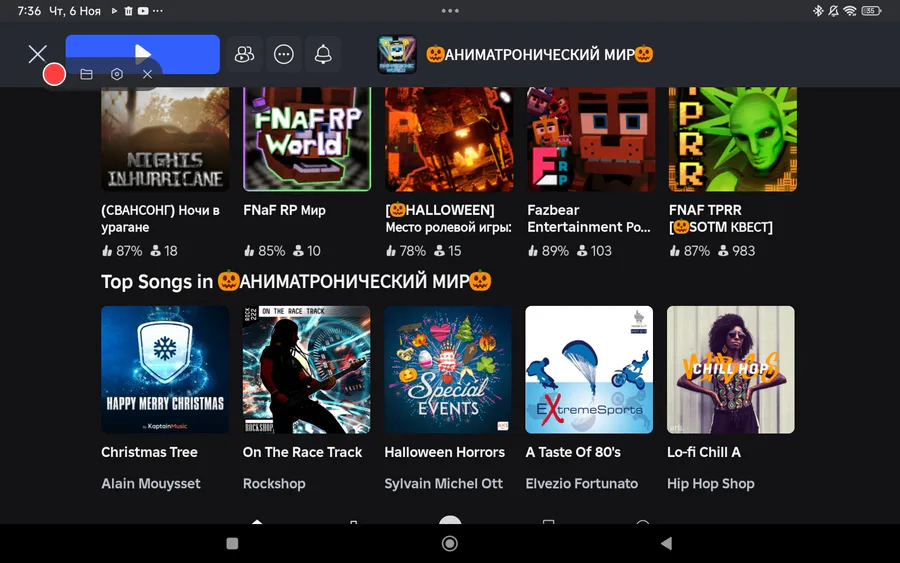Open the recorder folder icon
Screen dimensions: 900x563
point(86,75)
